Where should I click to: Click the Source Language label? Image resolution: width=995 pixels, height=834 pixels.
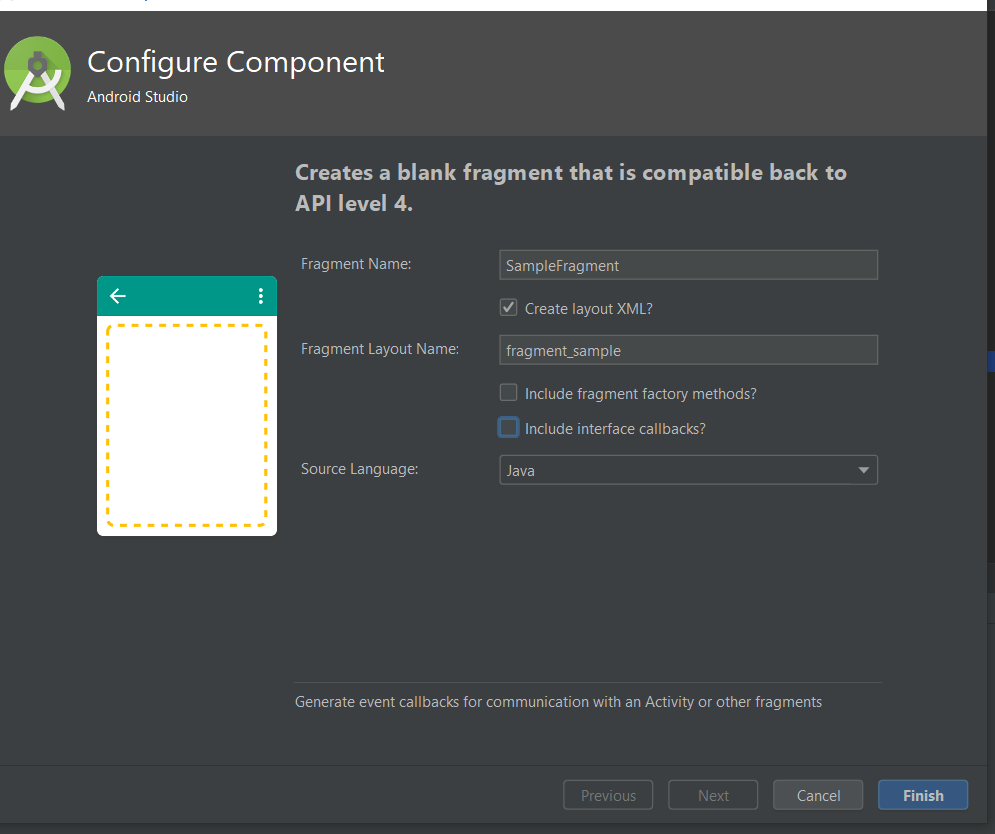[x=359, y=468]
